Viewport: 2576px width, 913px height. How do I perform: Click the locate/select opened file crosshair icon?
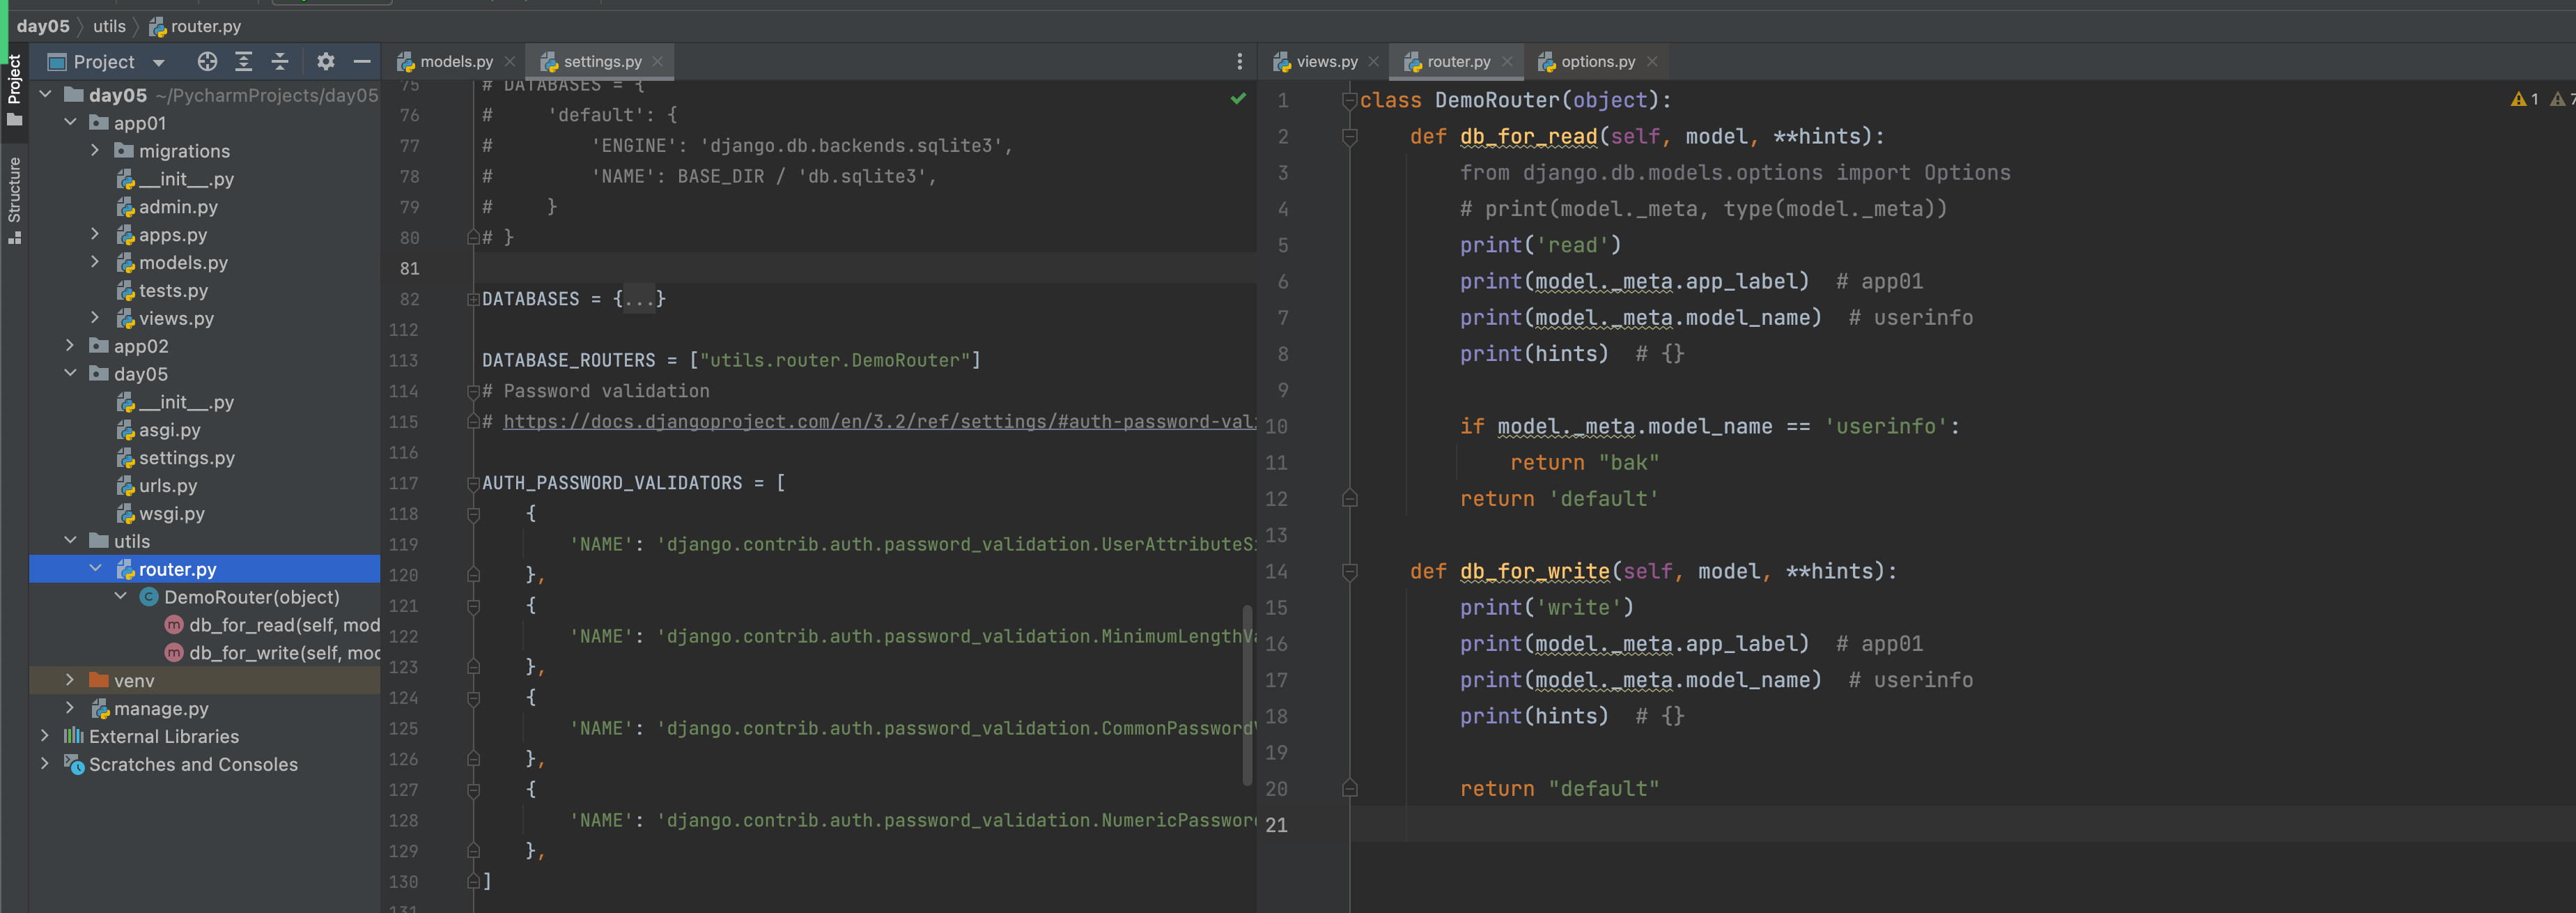tap(207, 62)
